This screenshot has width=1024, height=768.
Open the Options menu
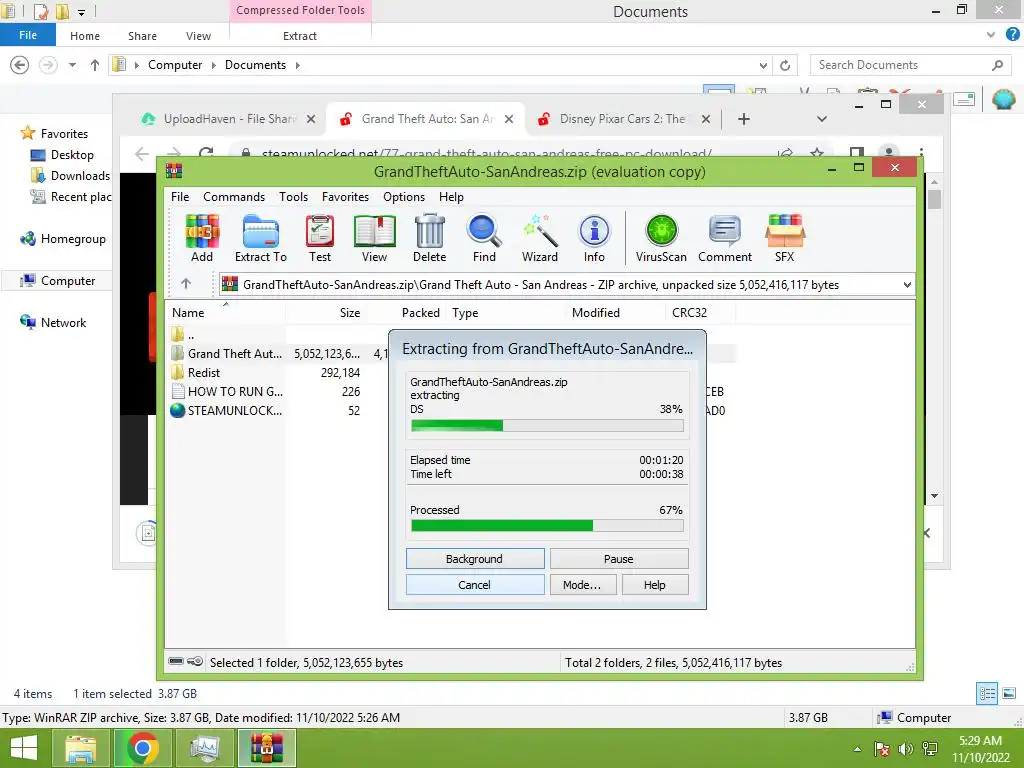404,197
